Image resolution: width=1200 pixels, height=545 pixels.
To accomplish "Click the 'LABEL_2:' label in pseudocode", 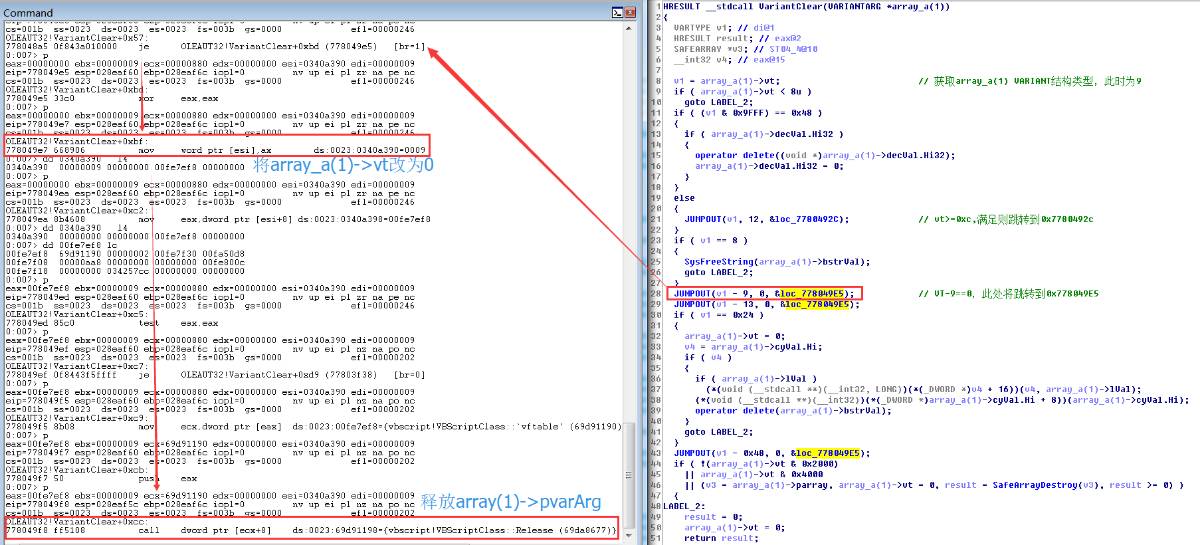I will tap(682, 505).
